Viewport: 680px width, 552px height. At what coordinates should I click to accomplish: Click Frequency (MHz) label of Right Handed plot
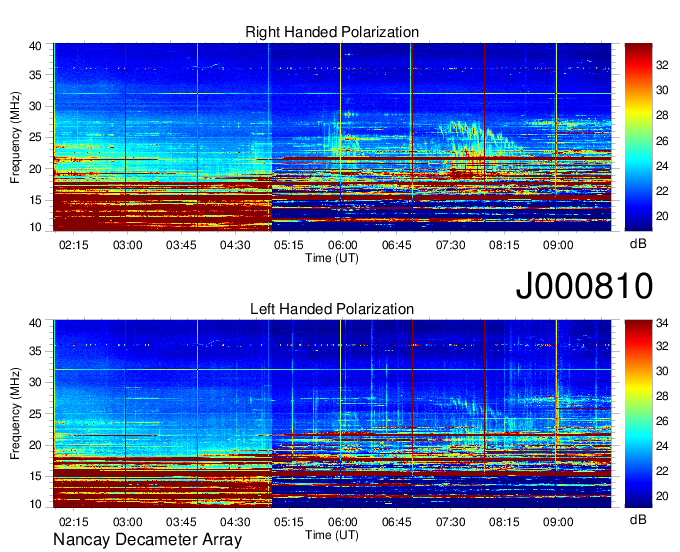click(x=15, y=137)
